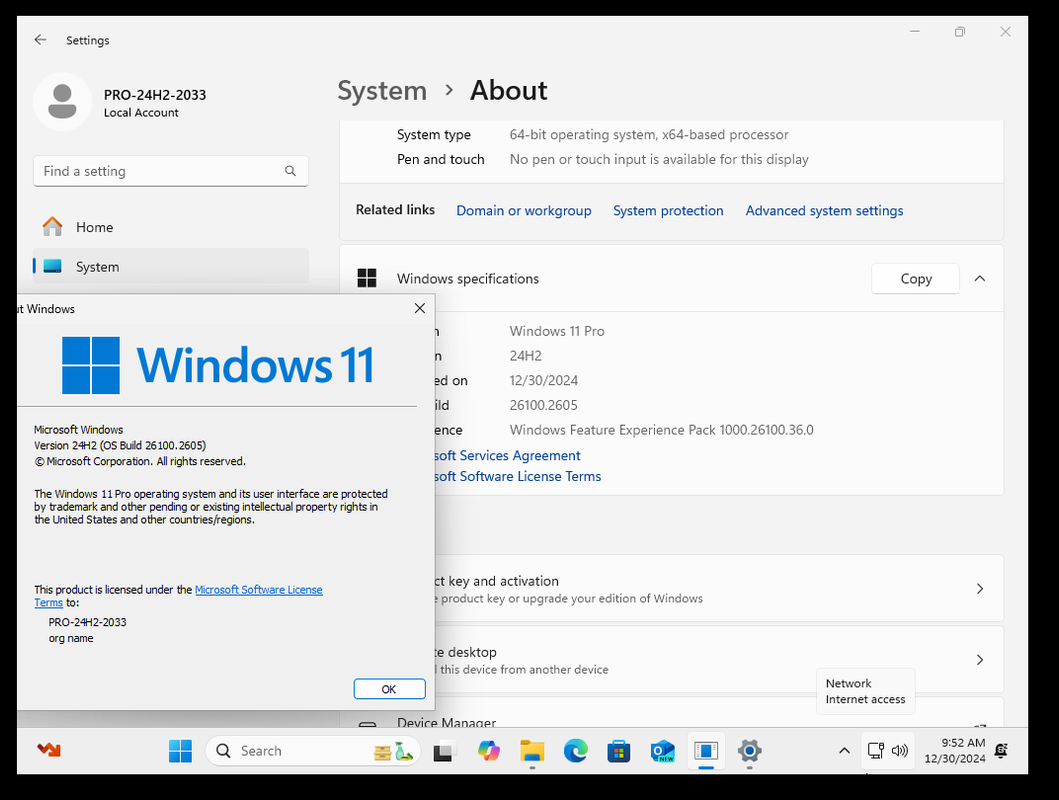
Task: Select the 12/30/2024 installed-on date value
Action: 544,381
